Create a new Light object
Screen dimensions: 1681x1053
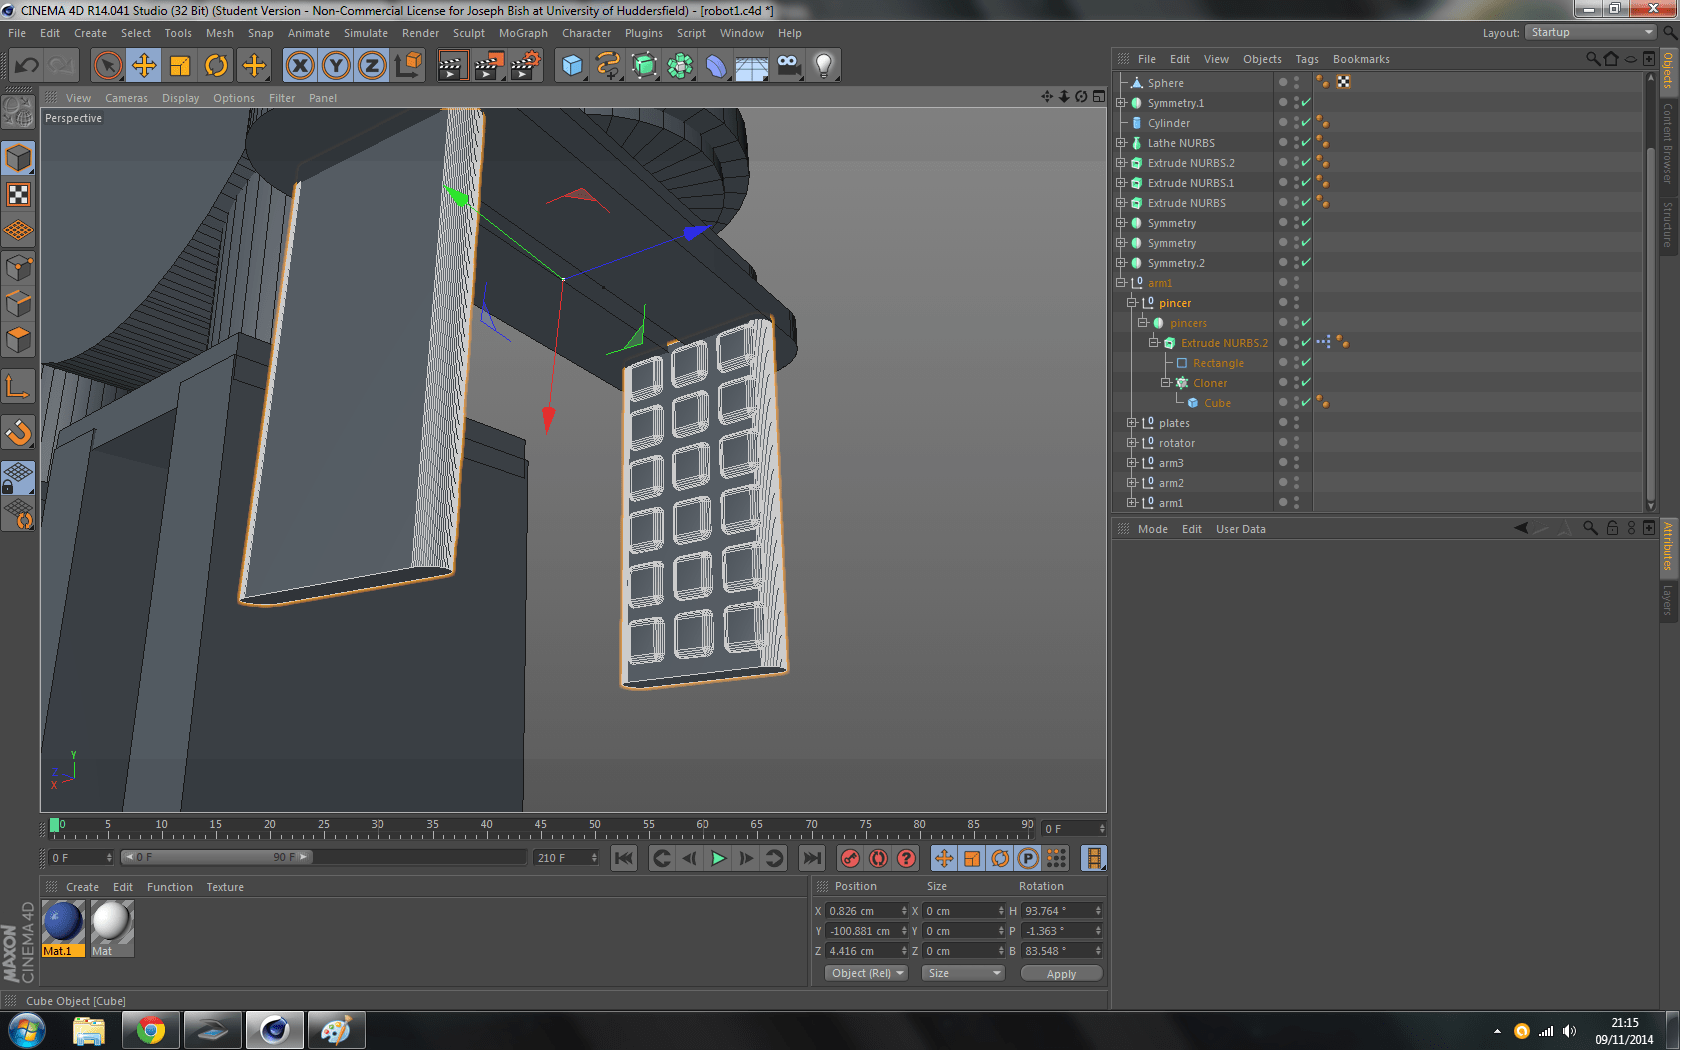point(823,65)
